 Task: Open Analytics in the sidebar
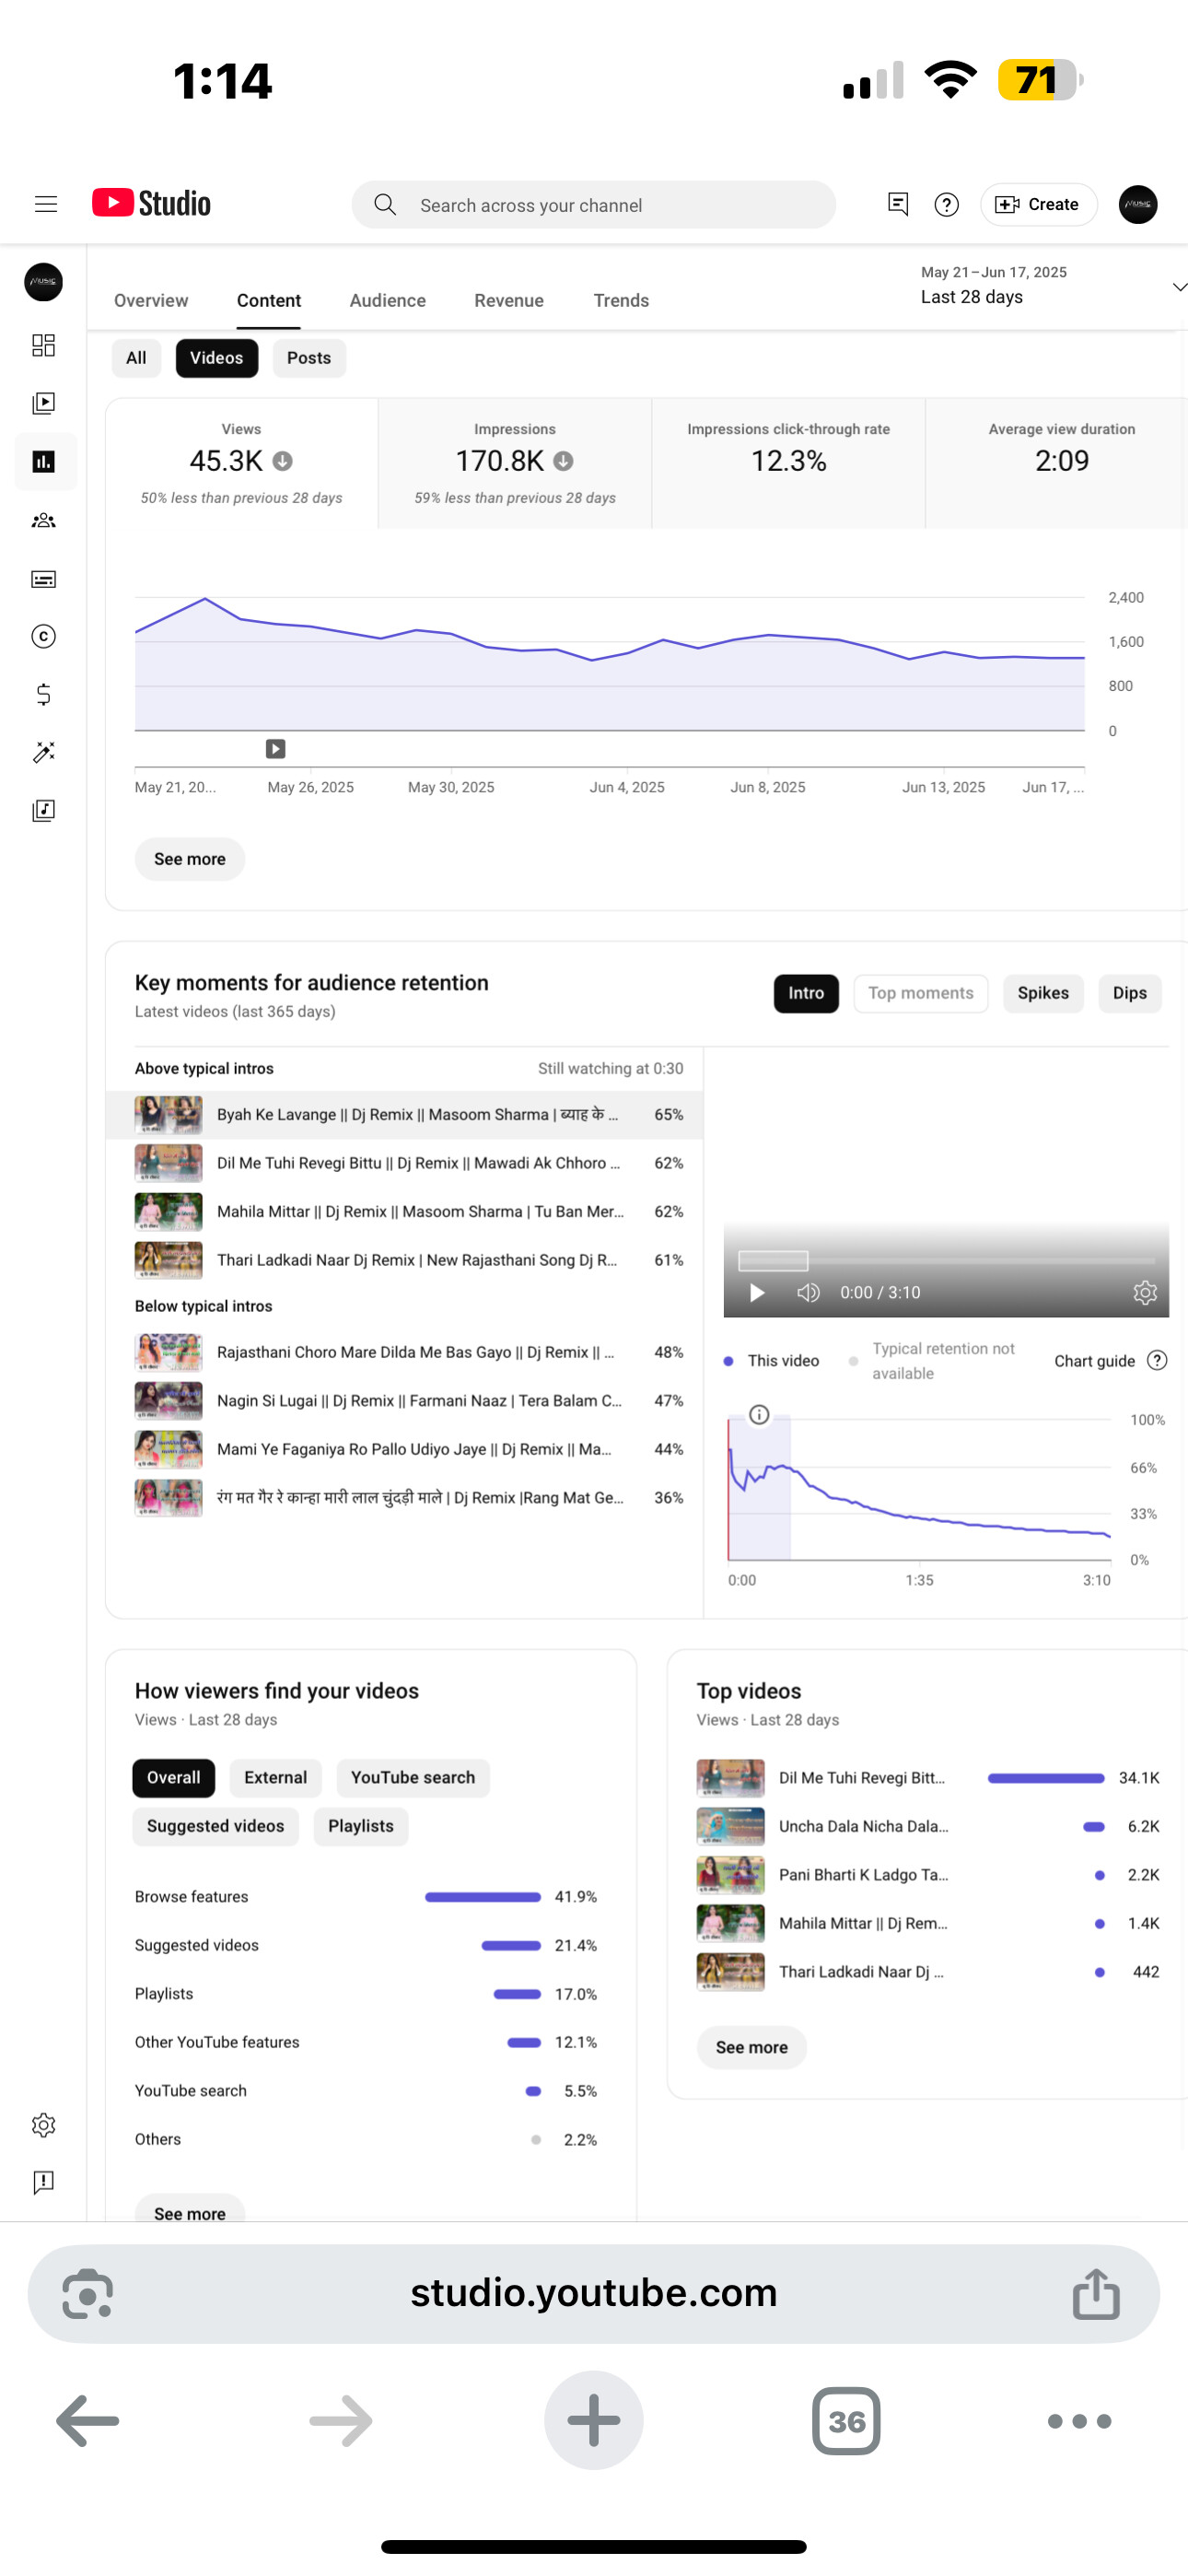tap(45, 461)
